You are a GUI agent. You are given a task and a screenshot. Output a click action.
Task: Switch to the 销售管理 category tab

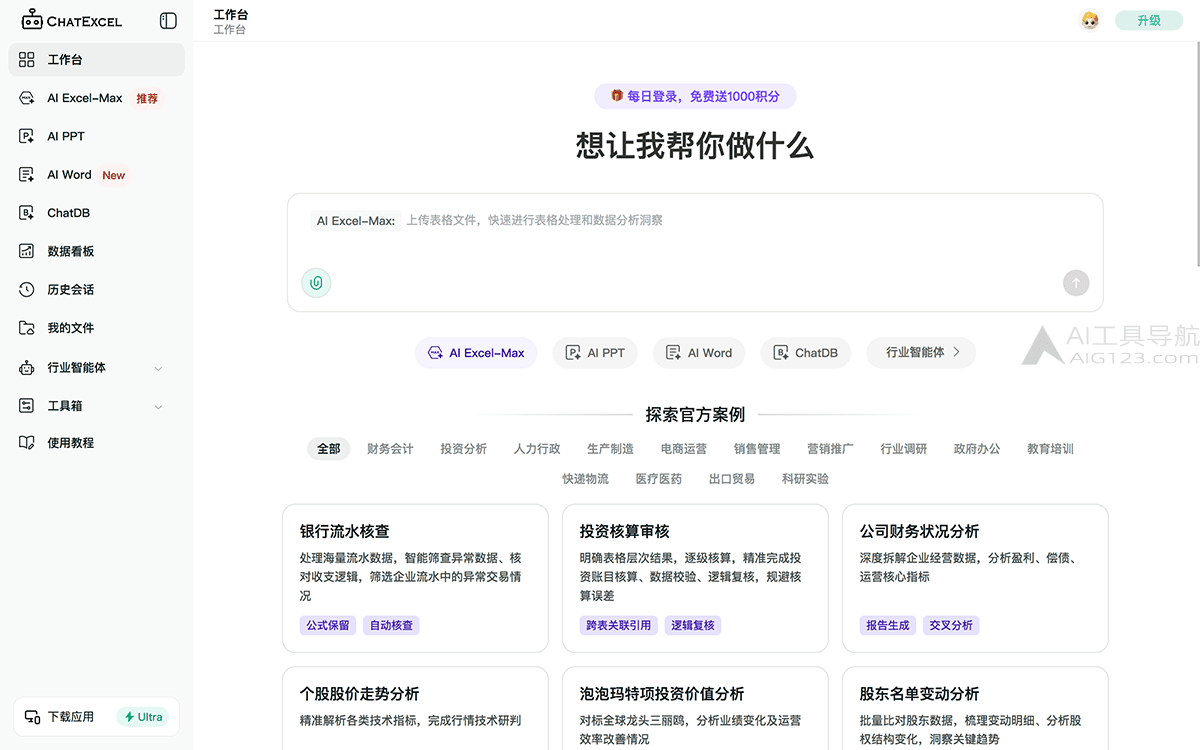[757, 449]
